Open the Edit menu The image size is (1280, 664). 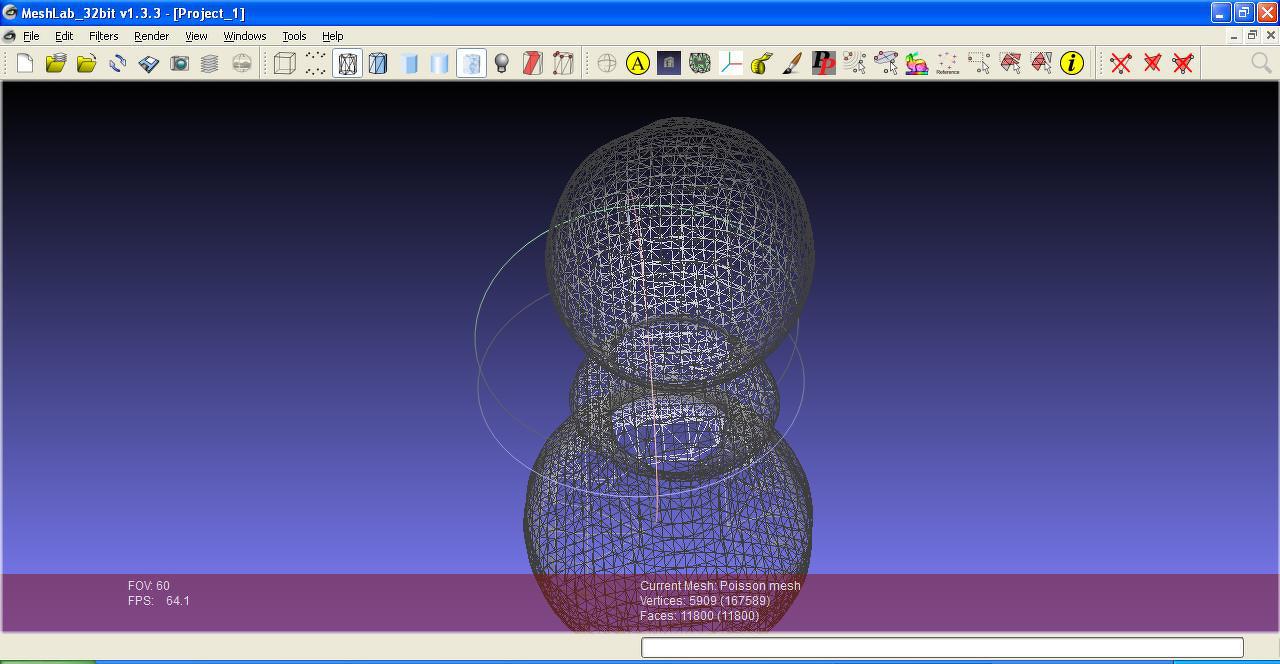[64, 36]
